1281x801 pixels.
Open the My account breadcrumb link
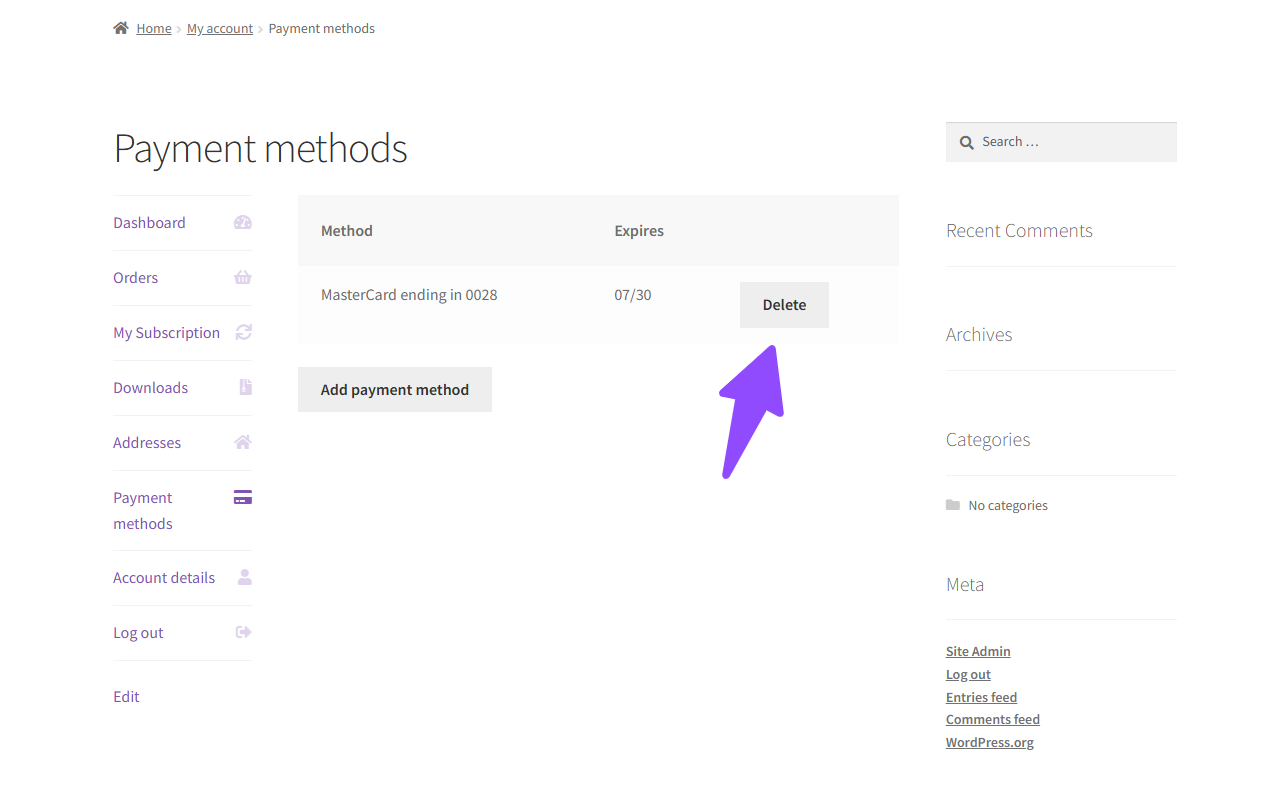220,29
